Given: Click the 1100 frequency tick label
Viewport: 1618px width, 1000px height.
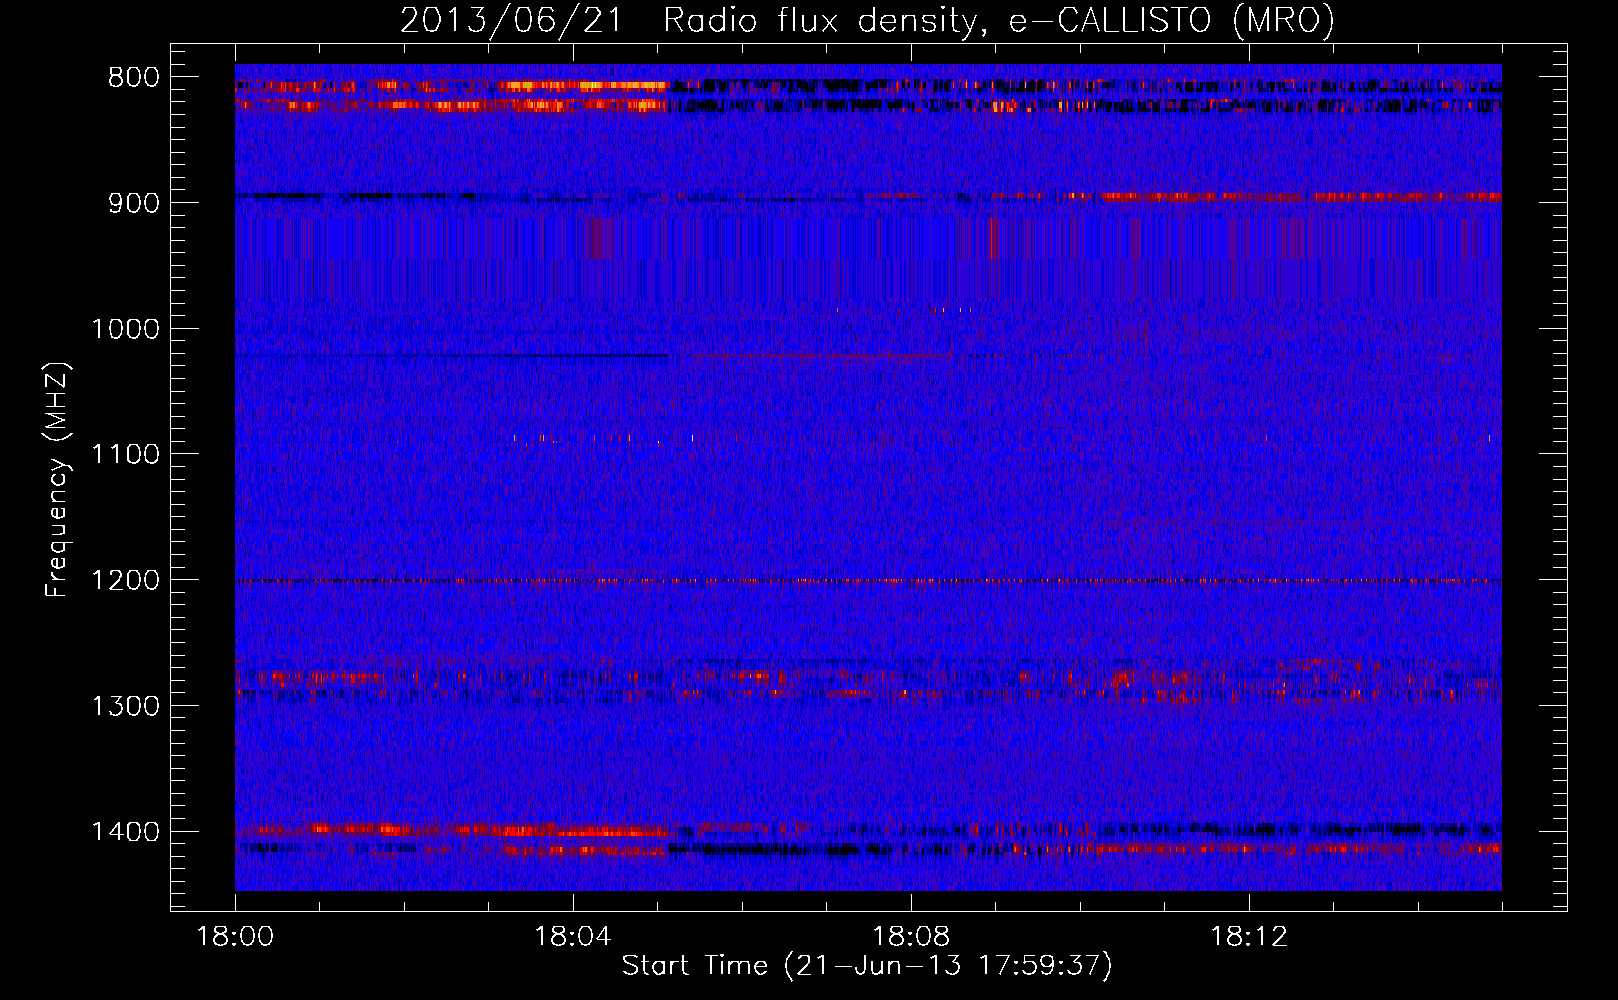Looking at the screenshot, I should (x=125, y=455).
